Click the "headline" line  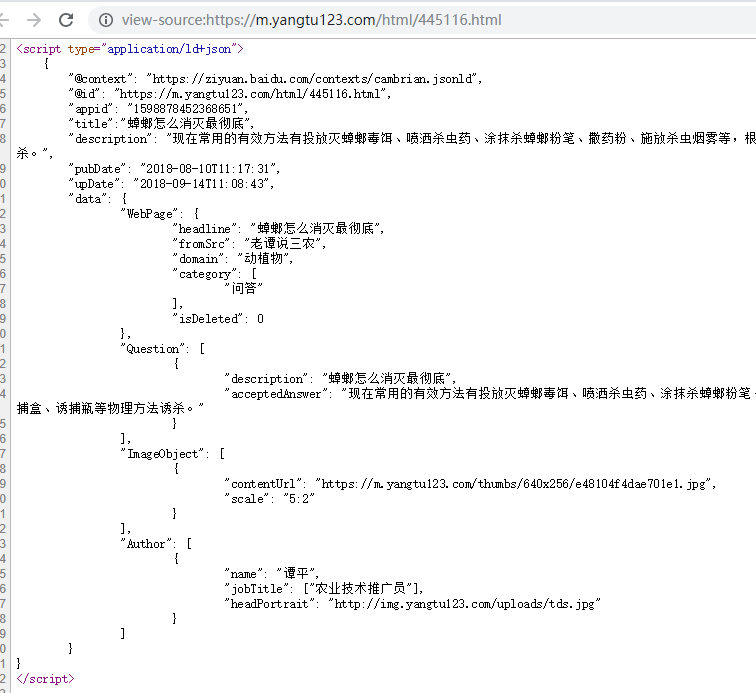point(278,229)
